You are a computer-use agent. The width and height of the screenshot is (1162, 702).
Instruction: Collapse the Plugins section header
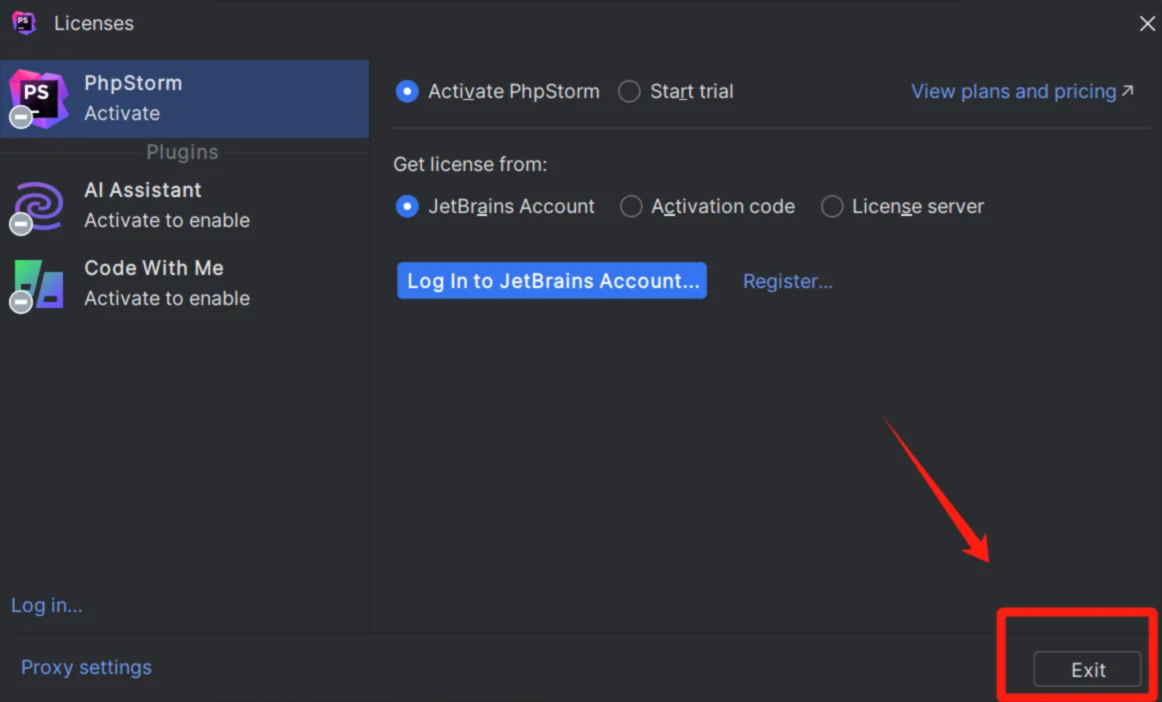pyautogui.click(x=182, y=152)
